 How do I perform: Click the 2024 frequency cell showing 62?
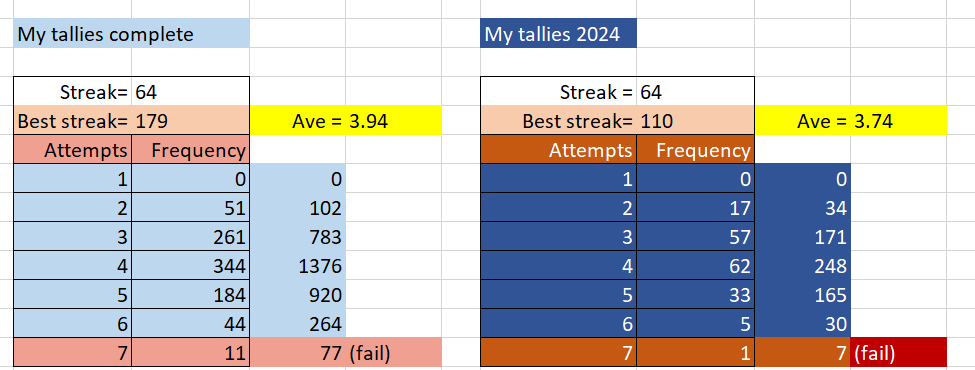695,266
